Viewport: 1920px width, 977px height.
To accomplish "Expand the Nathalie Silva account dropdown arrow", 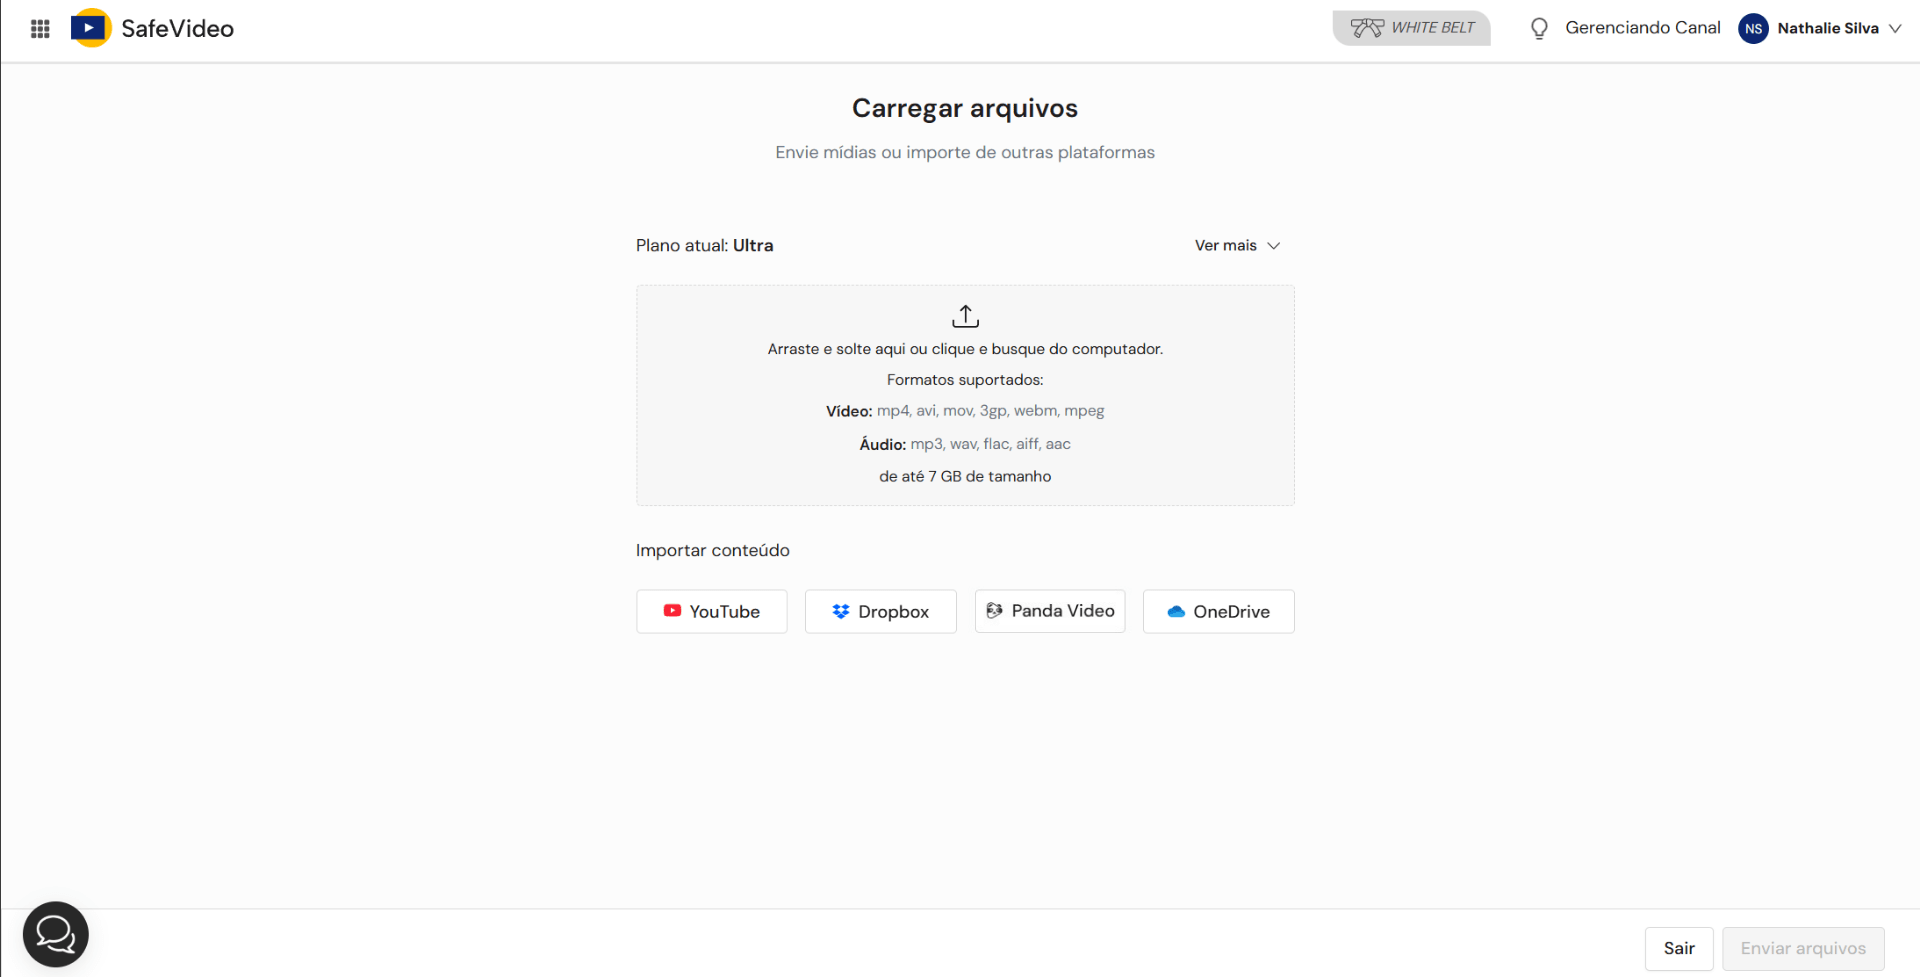I will [x=1895, y=29].
